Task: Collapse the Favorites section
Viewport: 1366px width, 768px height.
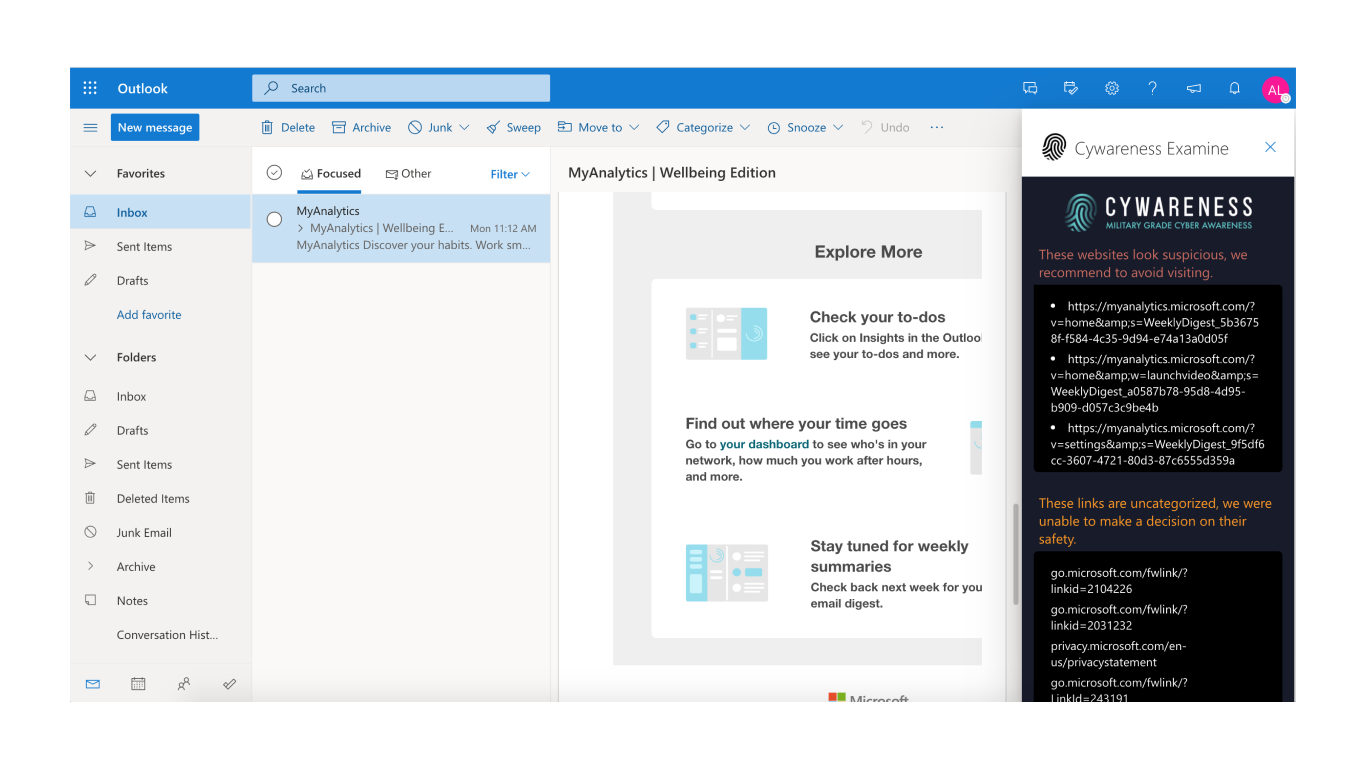Action: (90, 174)
